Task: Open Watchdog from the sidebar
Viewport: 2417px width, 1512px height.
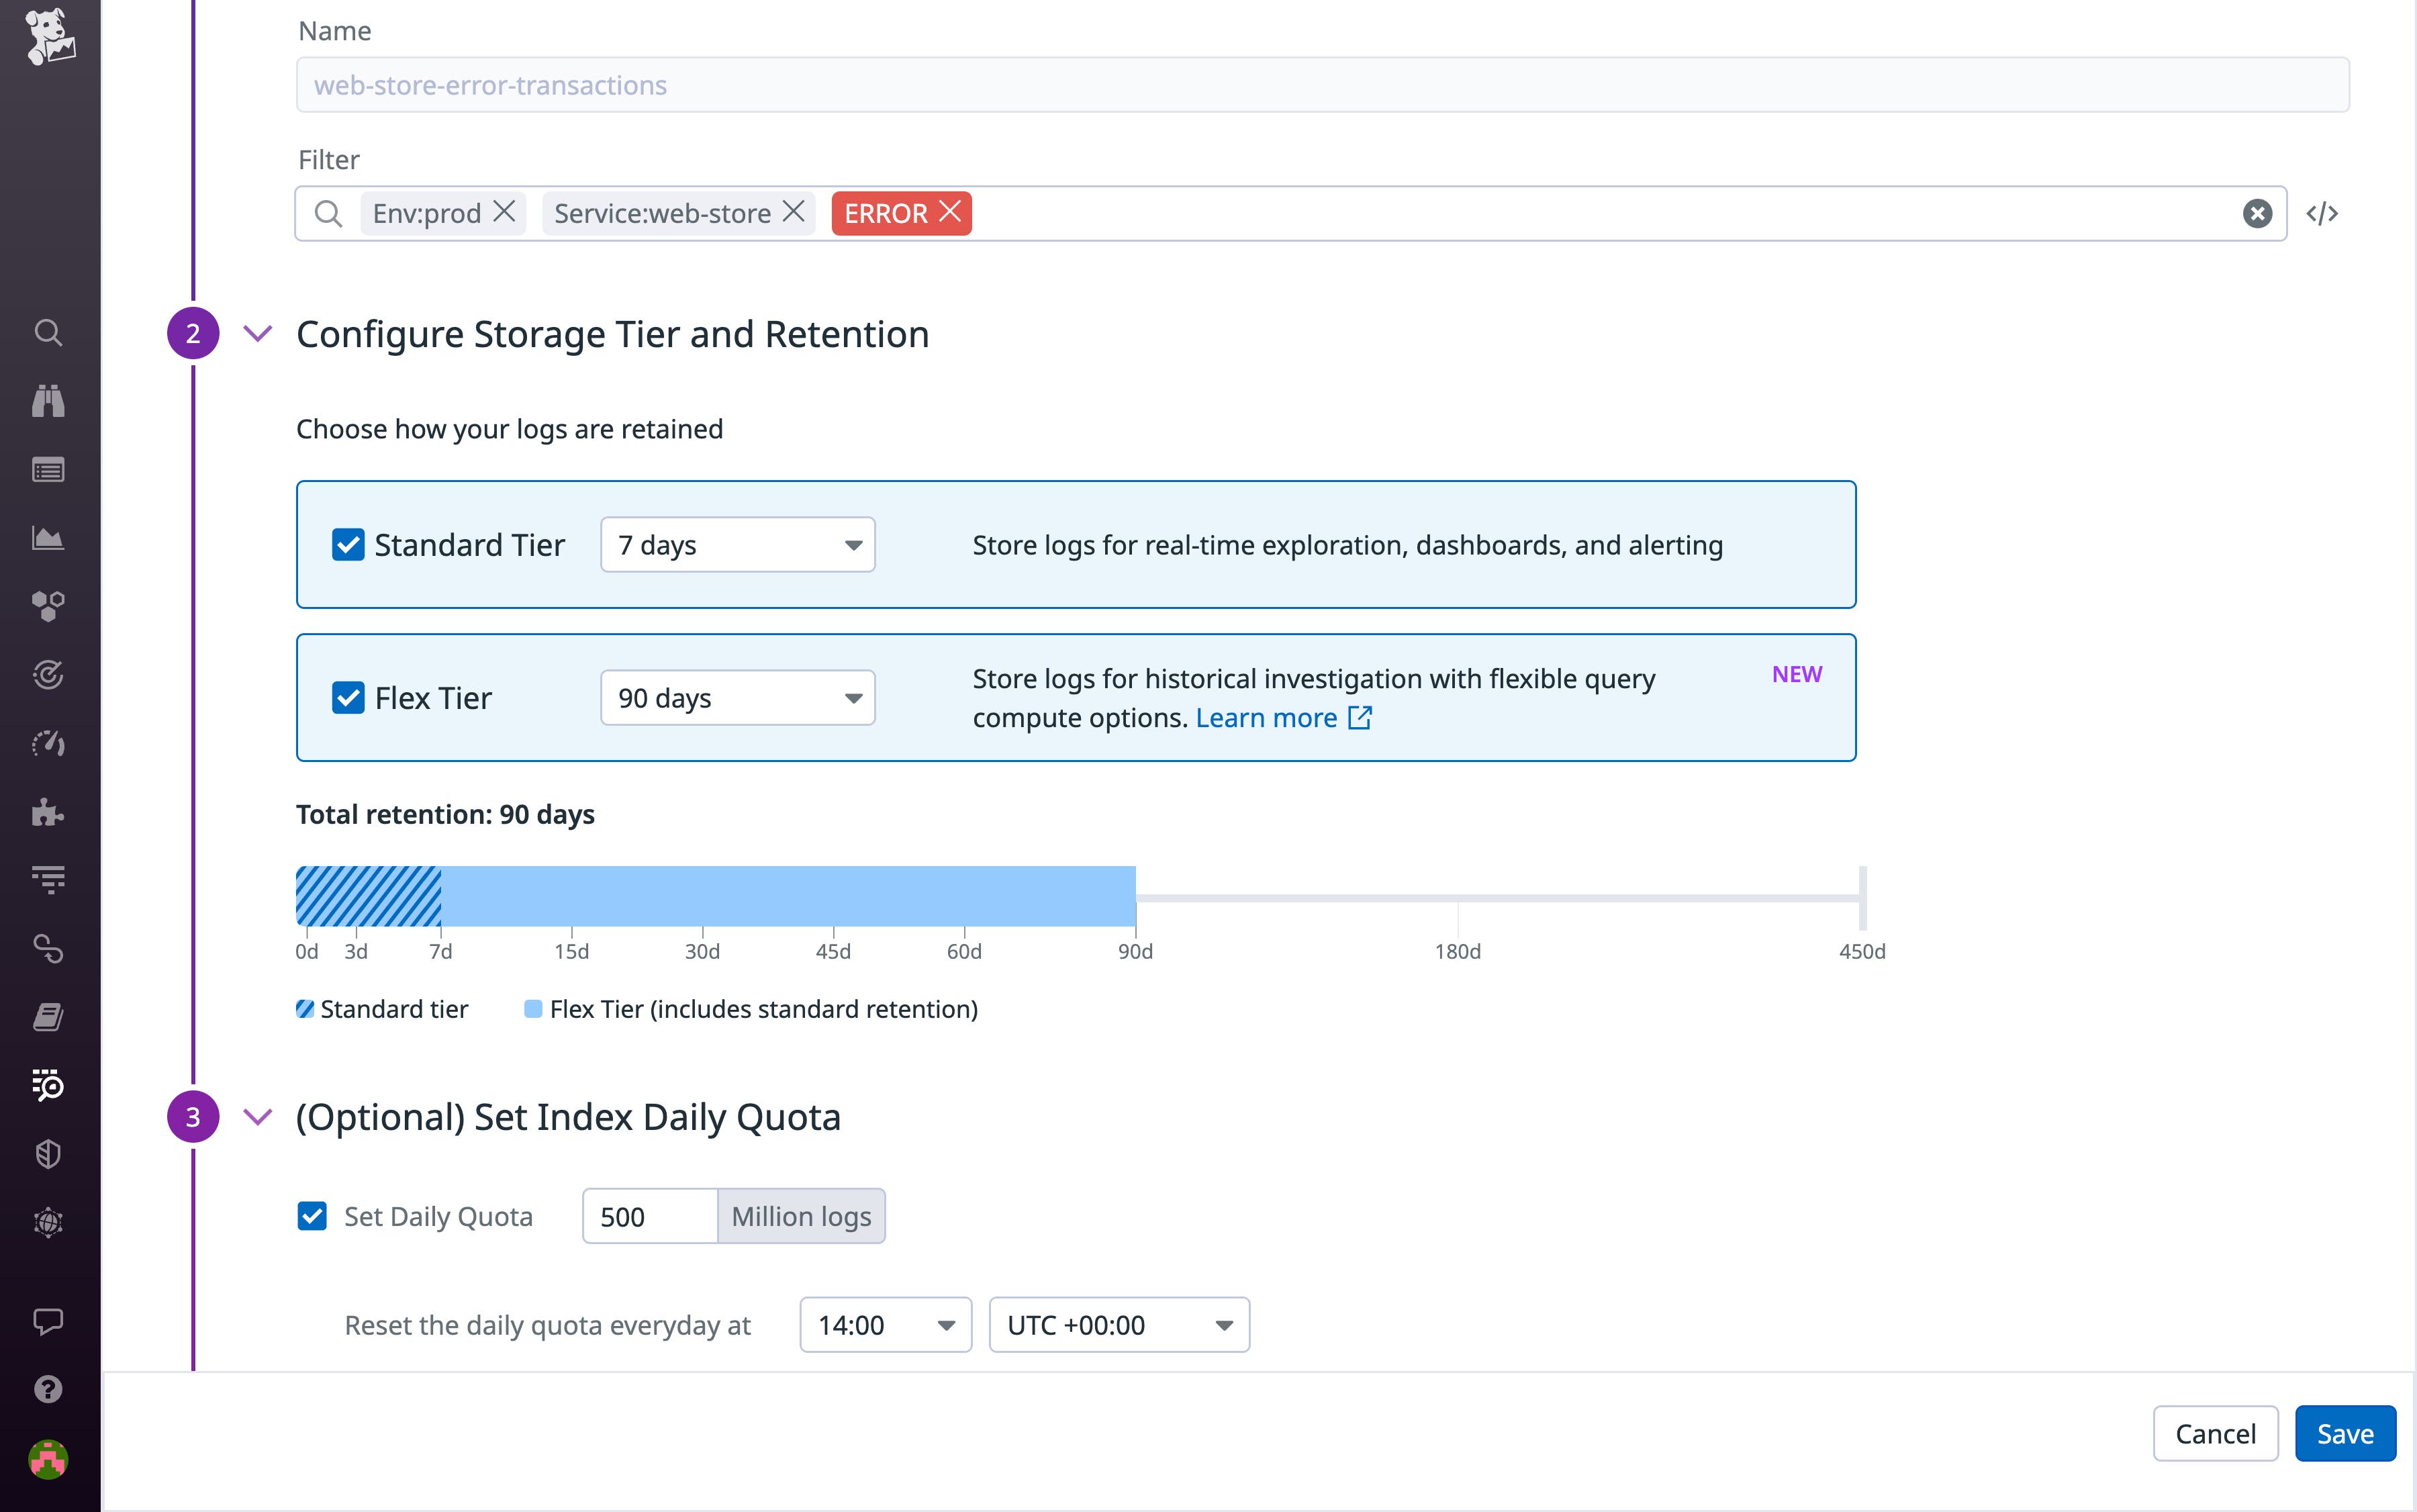Action: pos(48,401)
